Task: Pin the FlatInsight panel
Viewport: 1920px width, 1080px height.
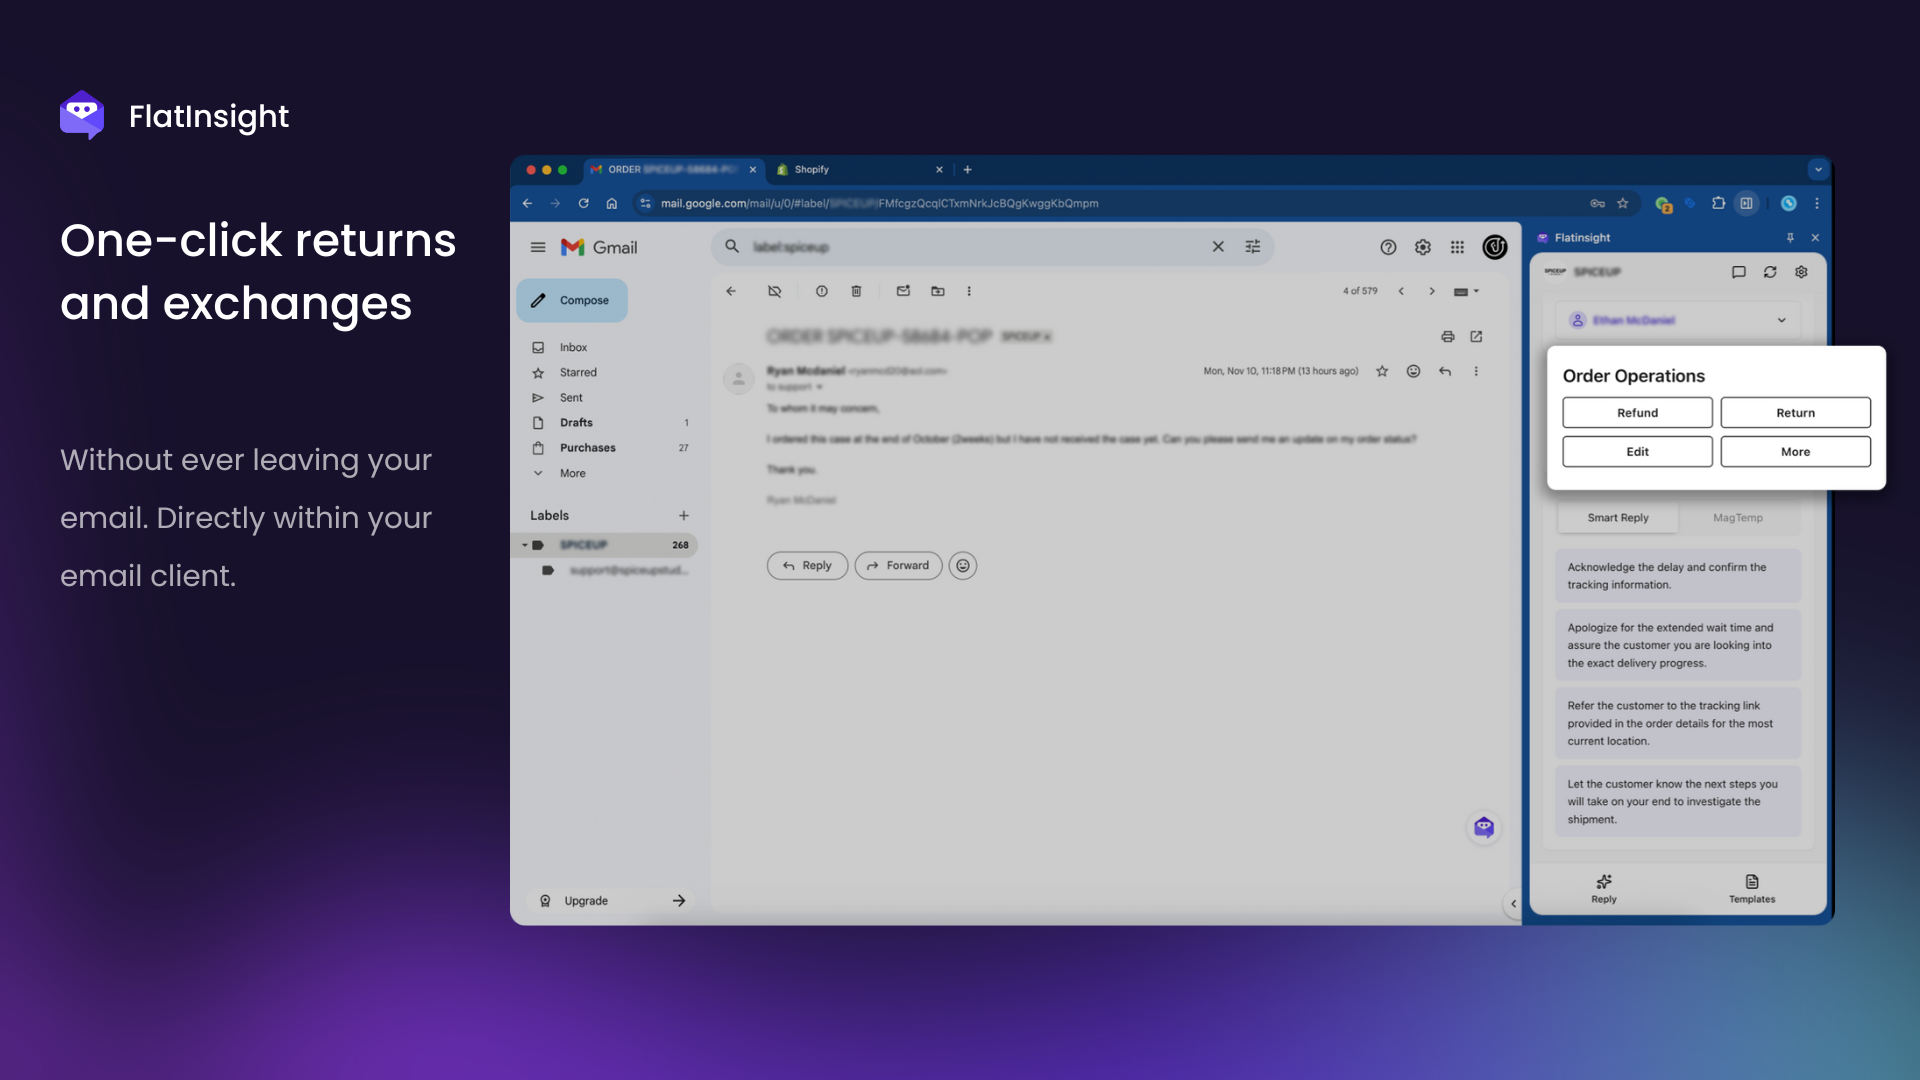Action: coord(1790,238)
